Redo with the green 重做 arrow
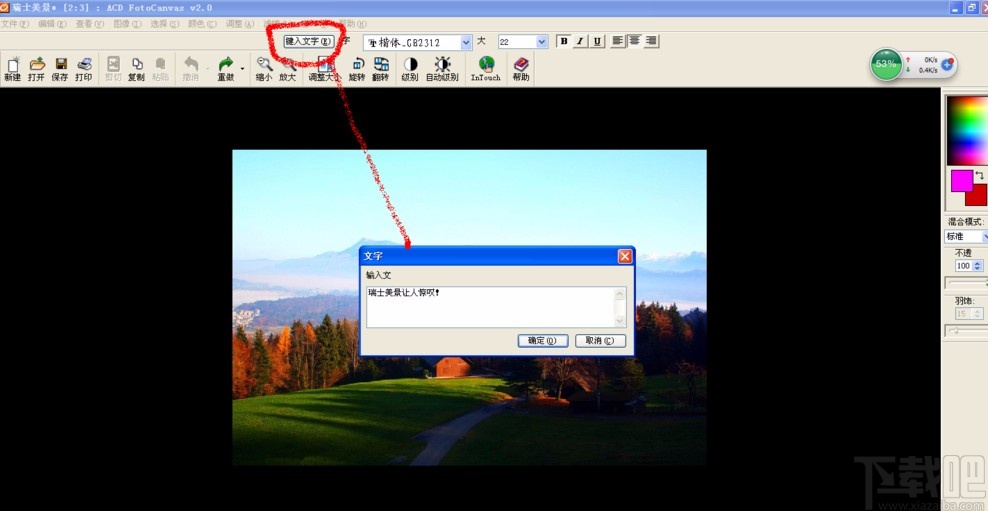Image resolution: width=988 pixels, height=511 pixels. coord(226,69)
